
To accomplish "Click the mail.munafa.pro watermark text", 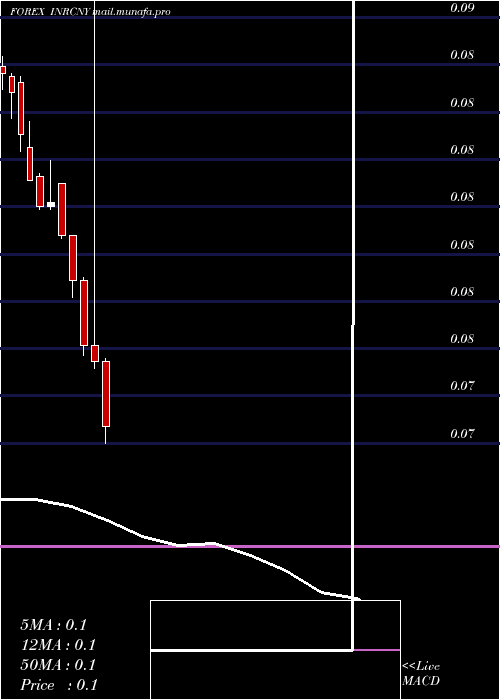I will click(131, 12).
